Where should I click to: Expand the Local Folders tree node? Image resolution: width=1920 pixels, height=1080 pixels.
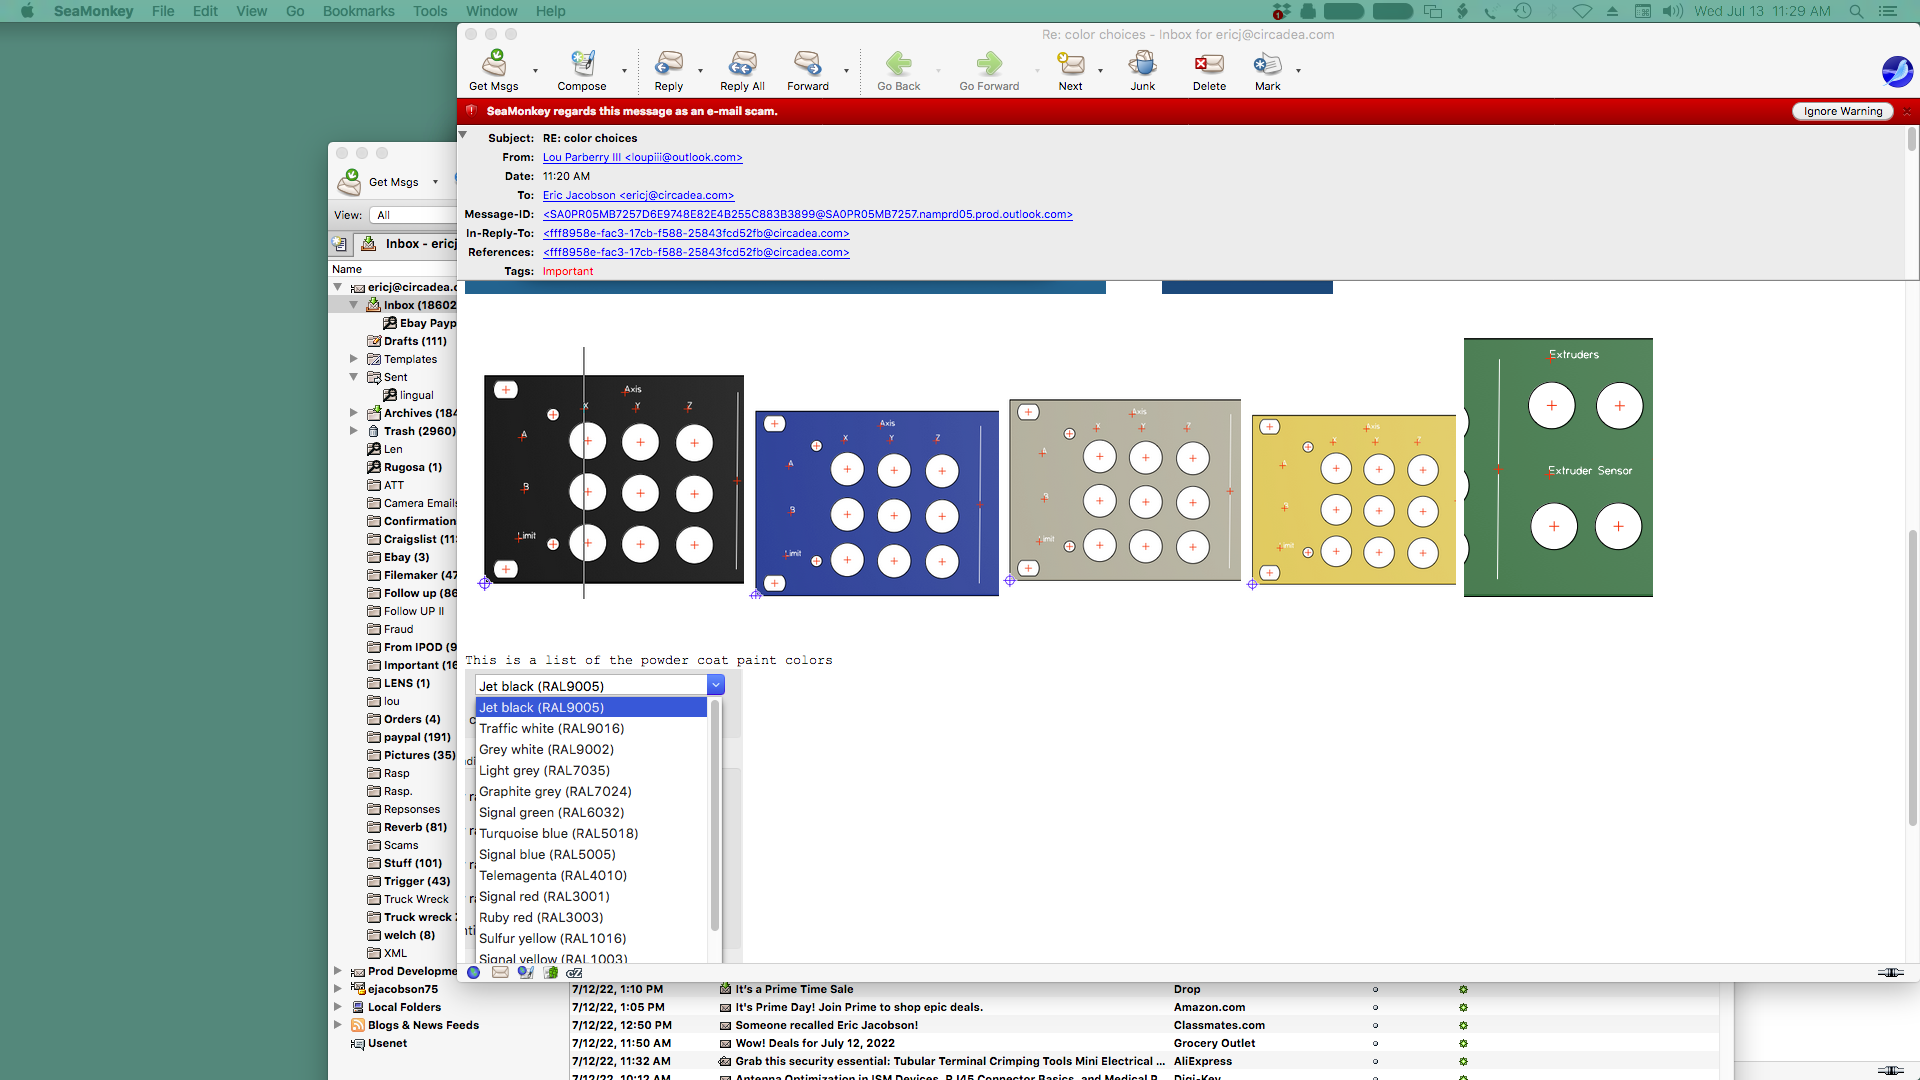(x=338, y=1007)
